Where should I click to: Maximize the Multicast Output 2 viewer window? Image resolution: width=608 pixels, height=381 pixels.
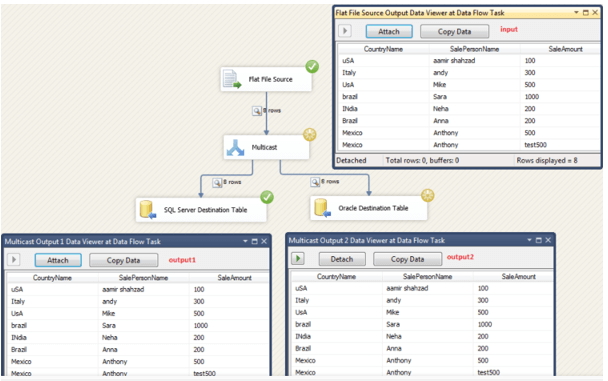coord(539,240)
